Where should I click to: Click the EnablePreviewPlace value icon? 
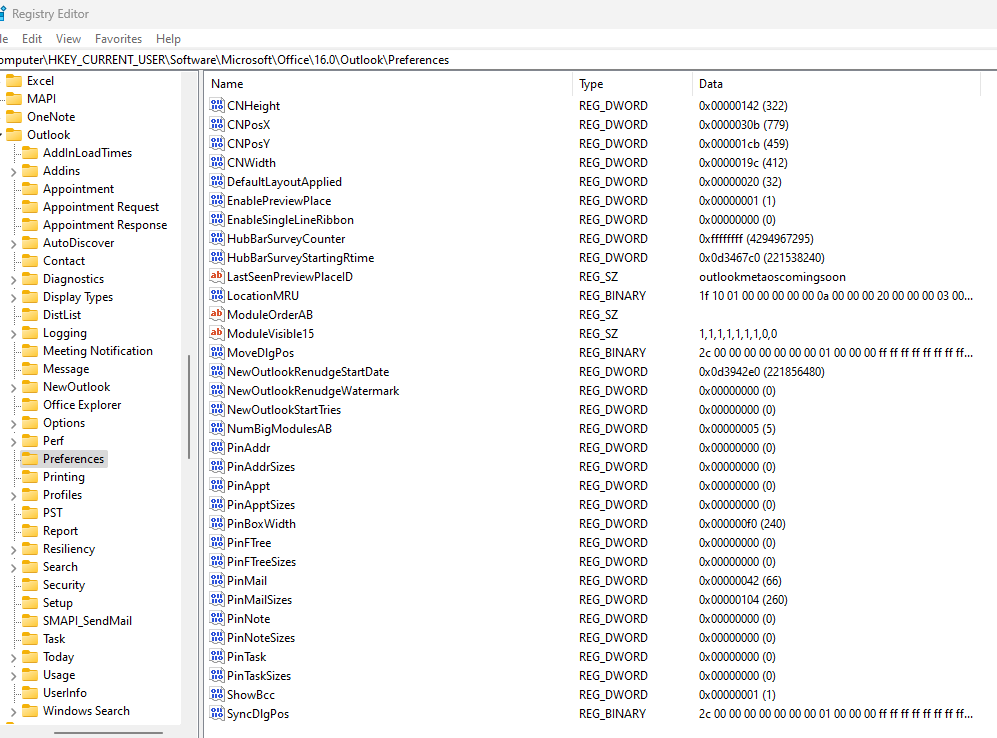pos(217,201)
